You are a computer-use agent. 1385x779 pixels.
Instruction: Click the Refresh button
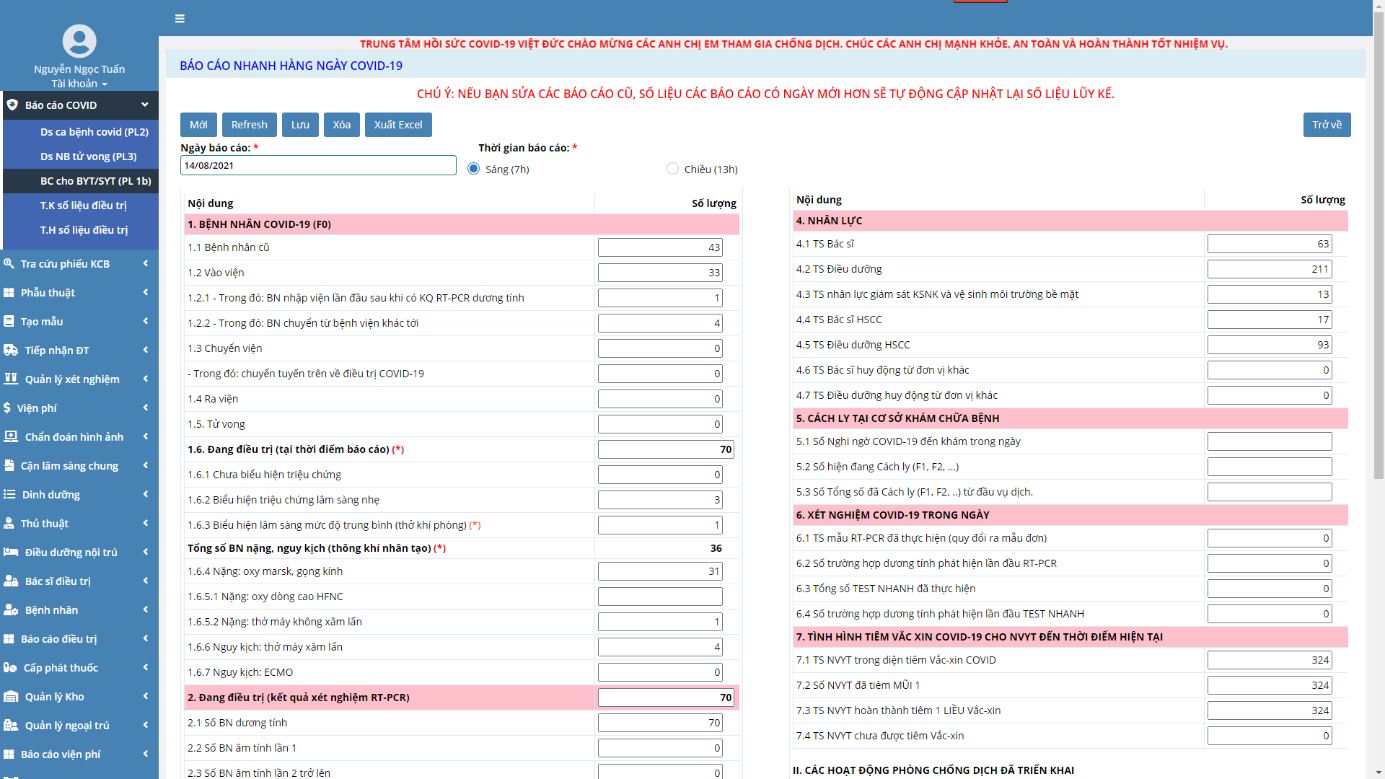pyautogui.click(x=249, y=125)
